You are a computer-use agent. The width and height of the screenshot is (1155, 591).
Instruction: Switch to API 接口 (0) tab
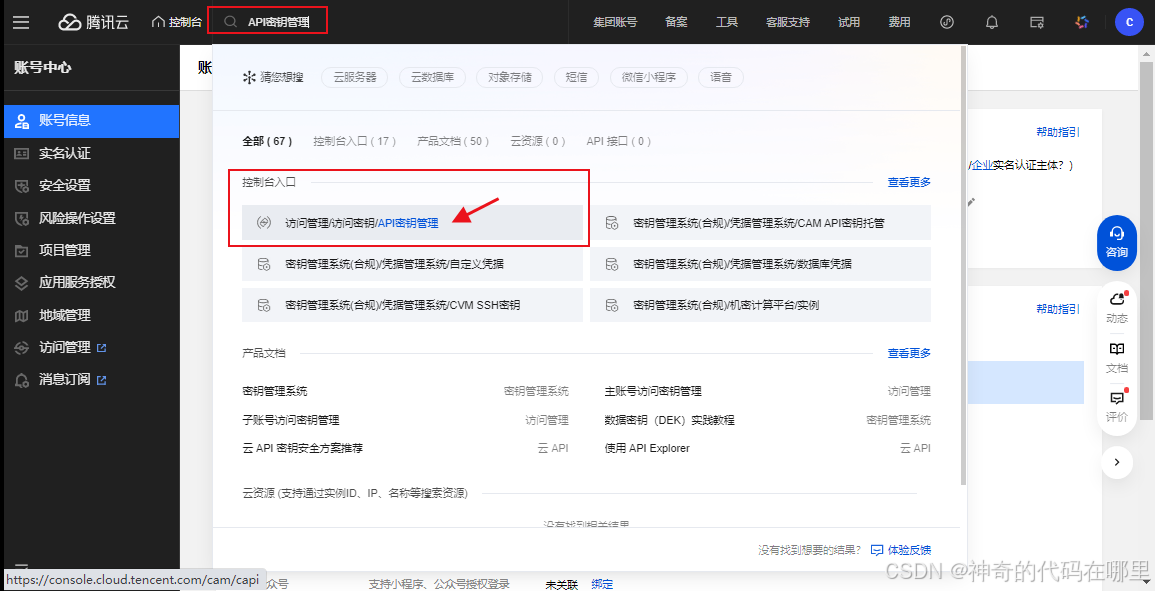619,141
